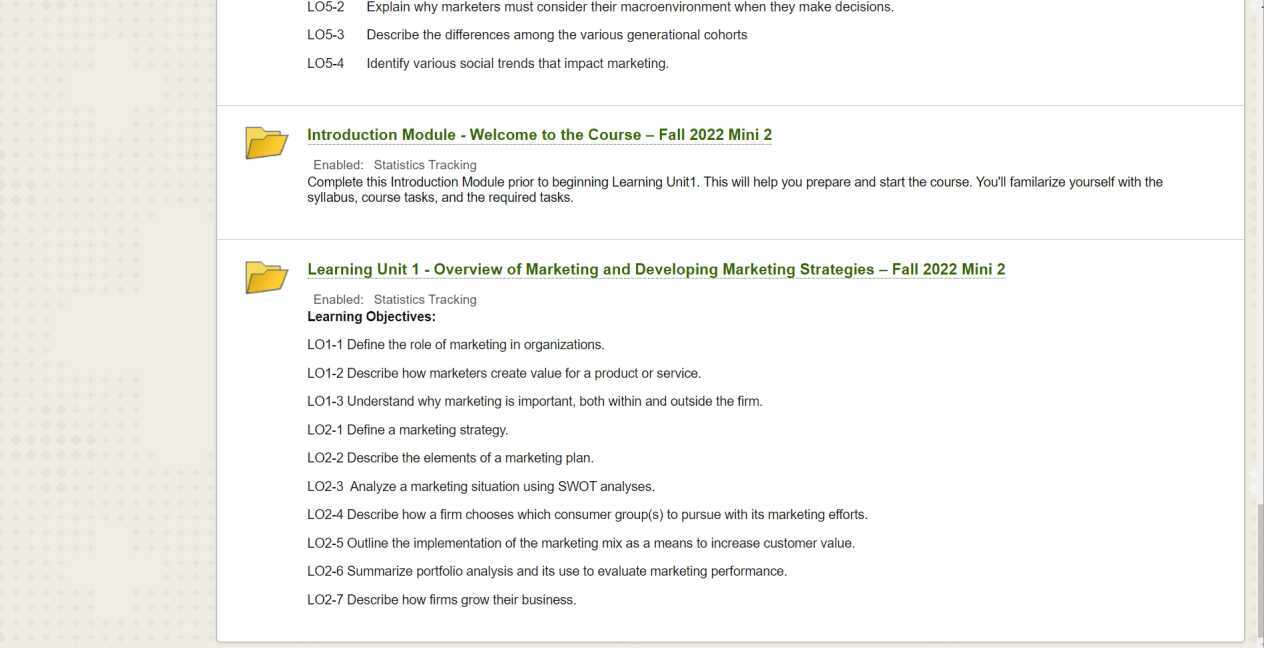
Task: Click Statistics Tracking under Introduction Module
Action: (425, 165)
